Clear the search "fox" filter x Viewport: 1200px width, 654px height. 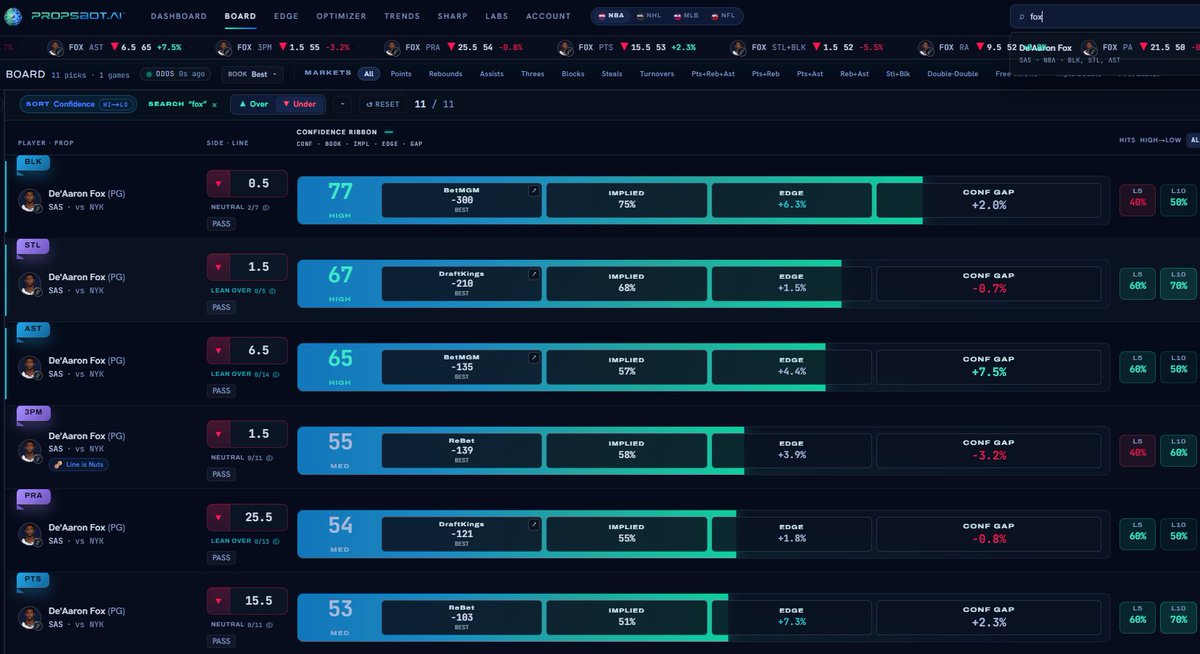214,104
